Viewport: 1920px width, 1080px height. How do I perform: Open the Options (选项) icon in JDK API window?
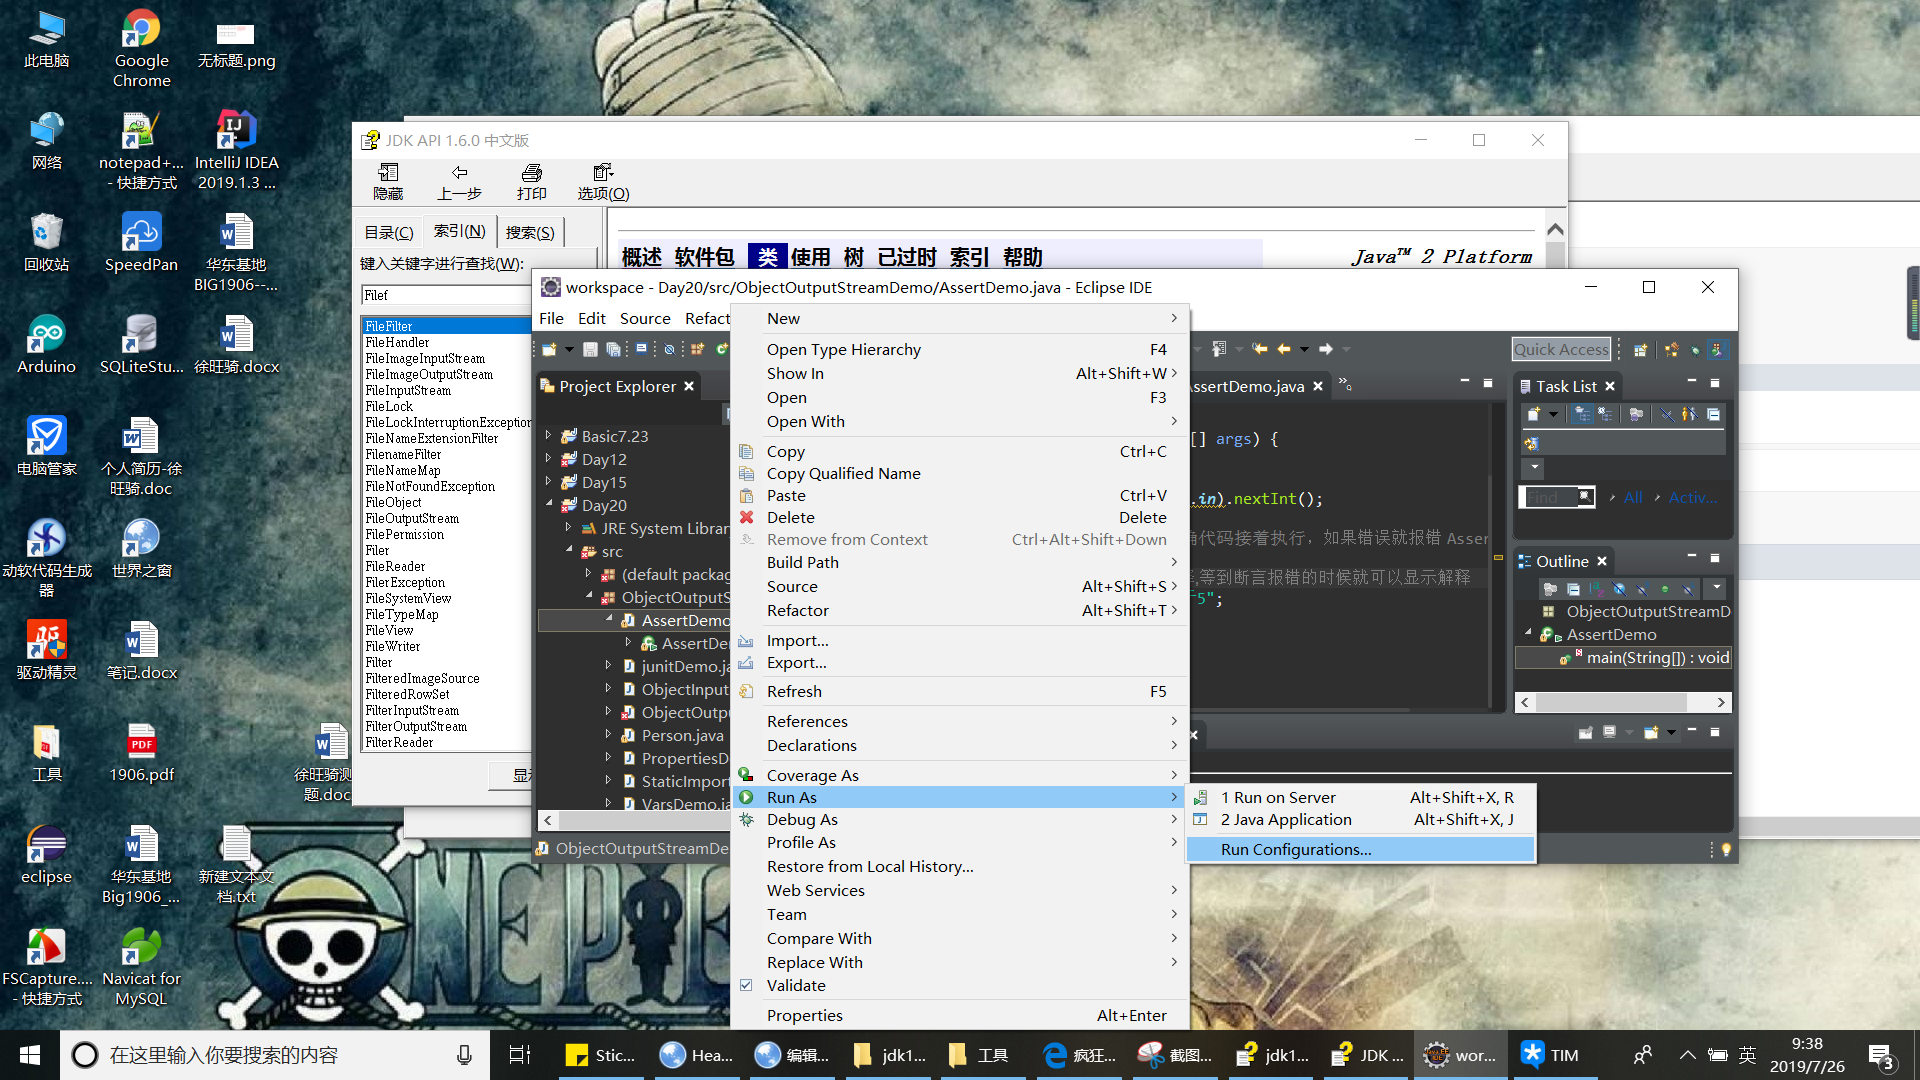tap(603, 181)
